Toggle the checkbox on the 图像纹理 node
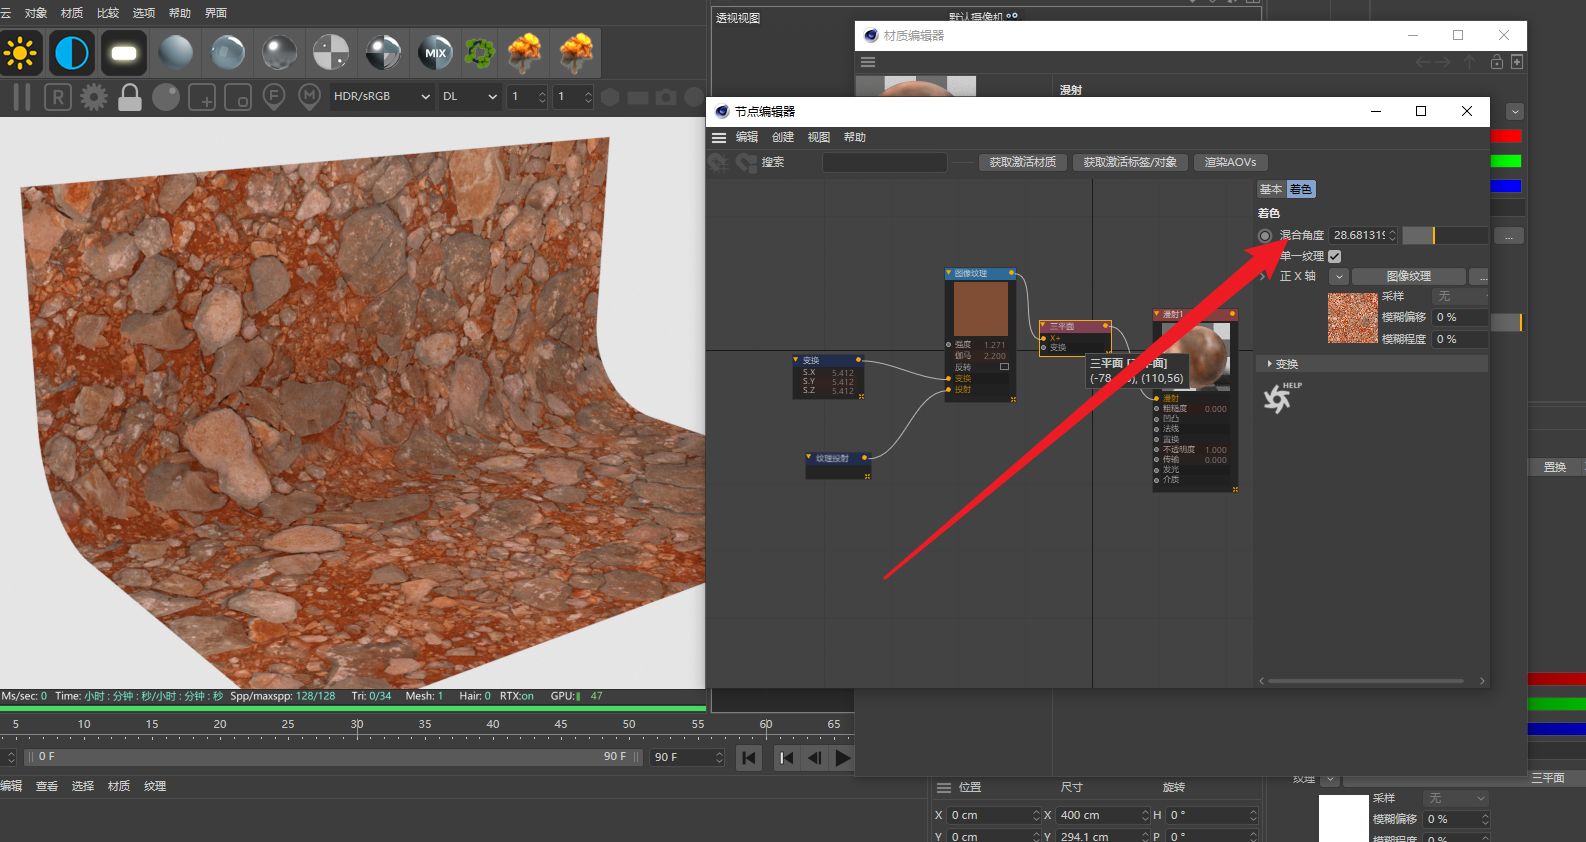 click(1004, 367)
